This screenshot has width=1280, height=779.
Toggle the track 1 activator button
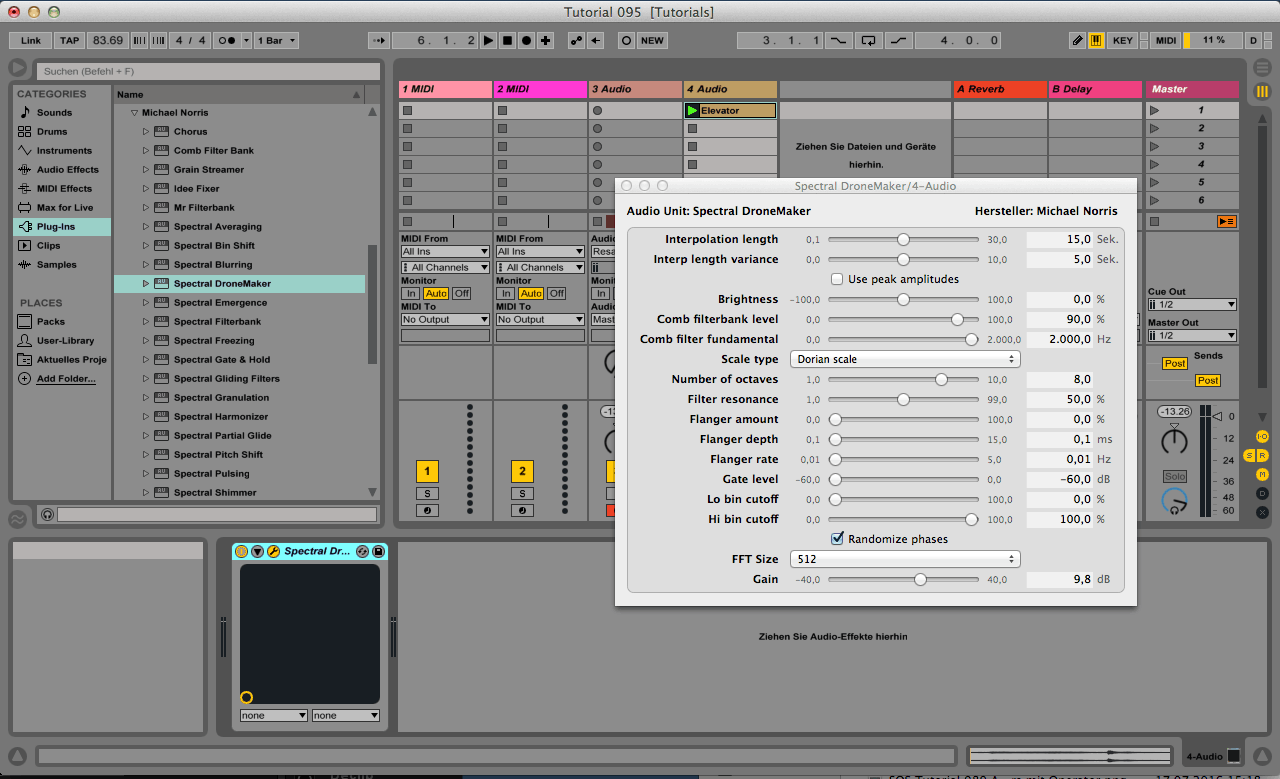pos(427,471)
